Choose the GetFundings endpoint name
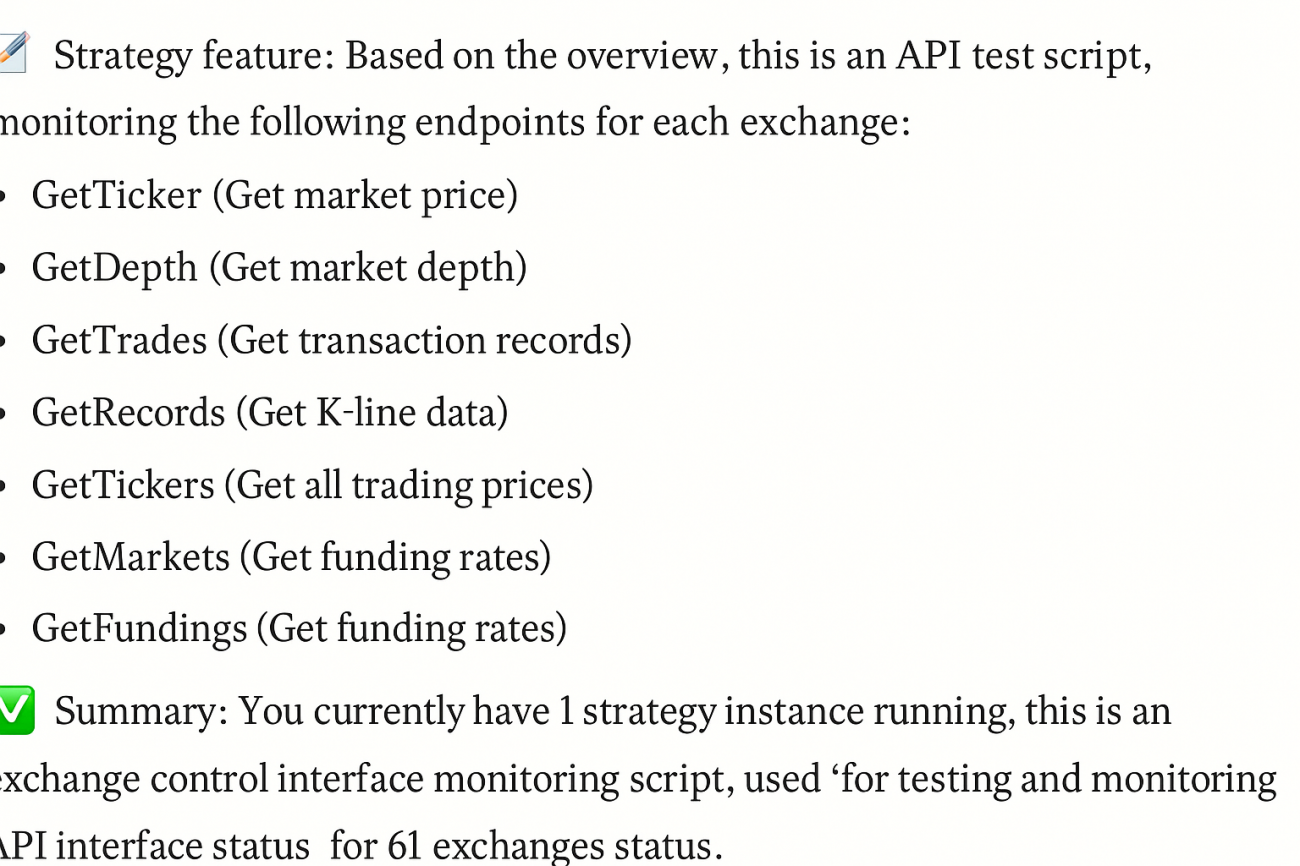Screen dimensions: 1300x866 (x=139, y=629)
